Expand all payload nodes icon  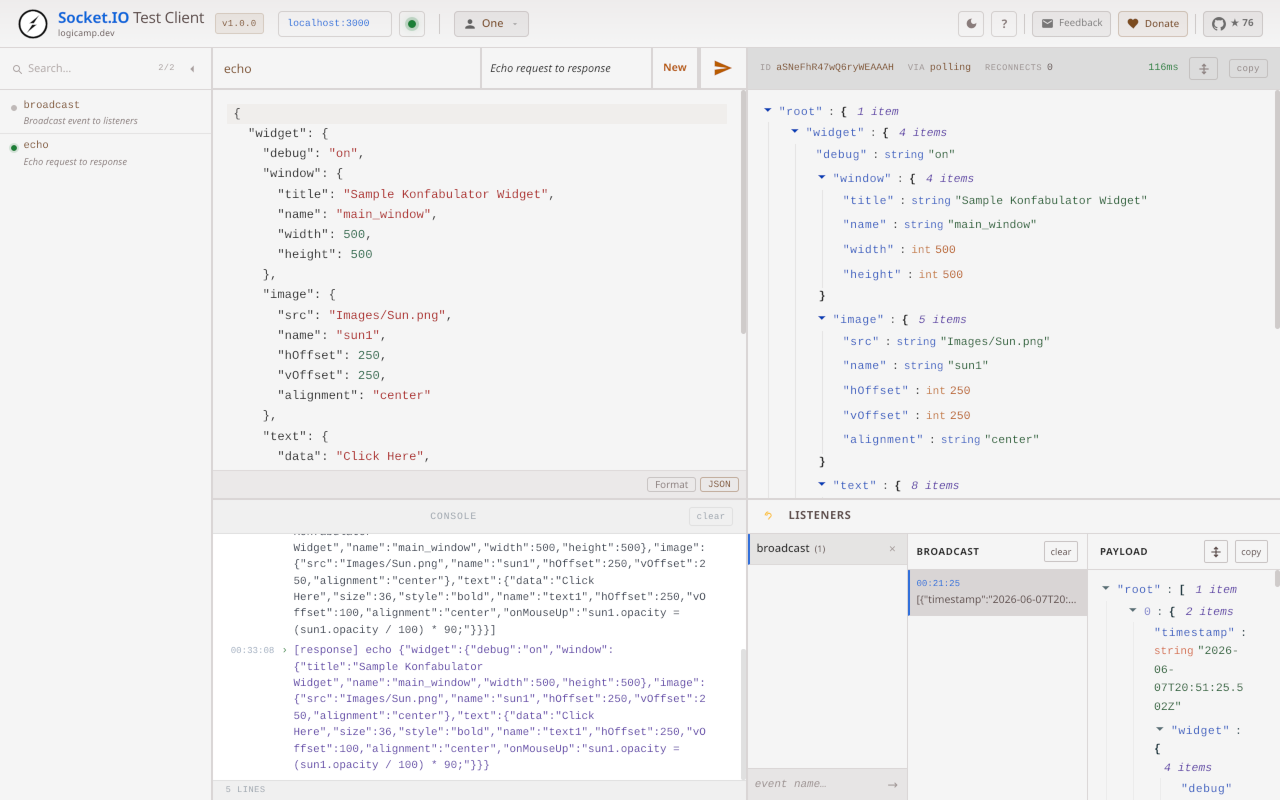click(1216, 551)
